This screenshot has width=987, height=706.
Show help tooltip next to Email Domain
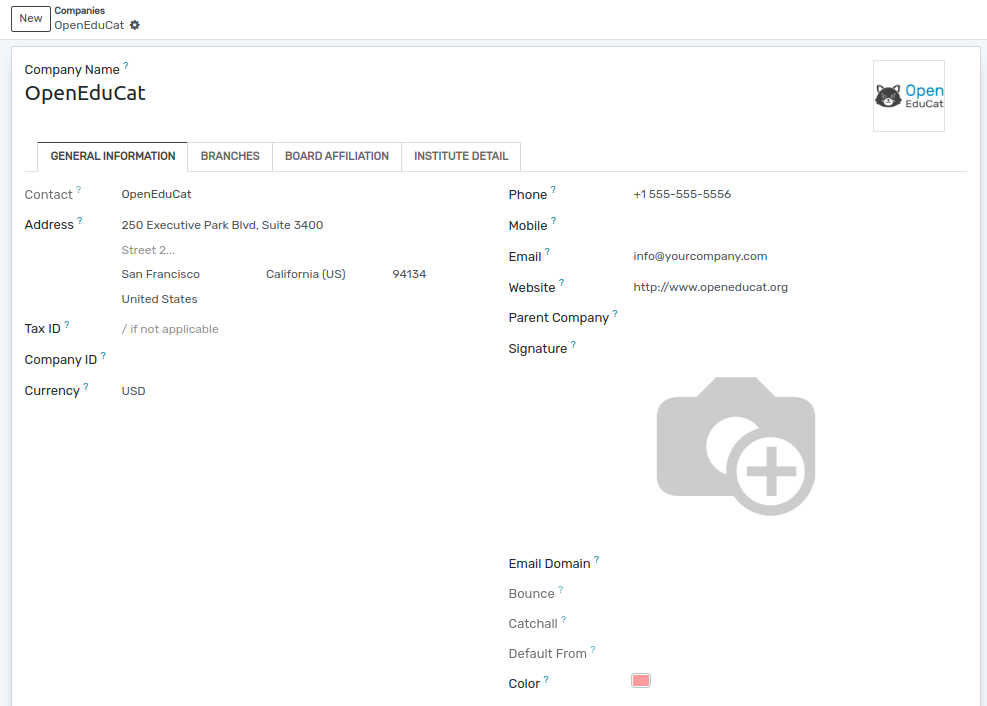click(596, 559)
